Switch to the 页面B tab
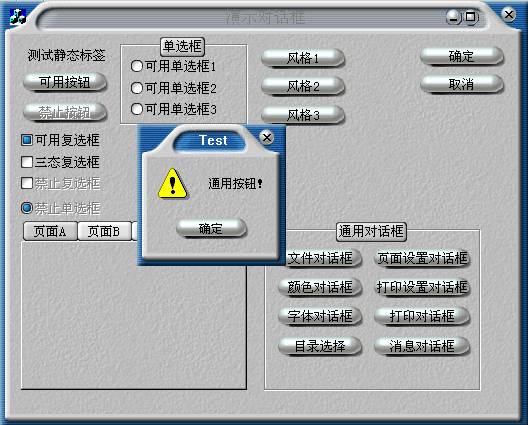The width and height of the screenshot is (528, 425). [x=104, y=231]
